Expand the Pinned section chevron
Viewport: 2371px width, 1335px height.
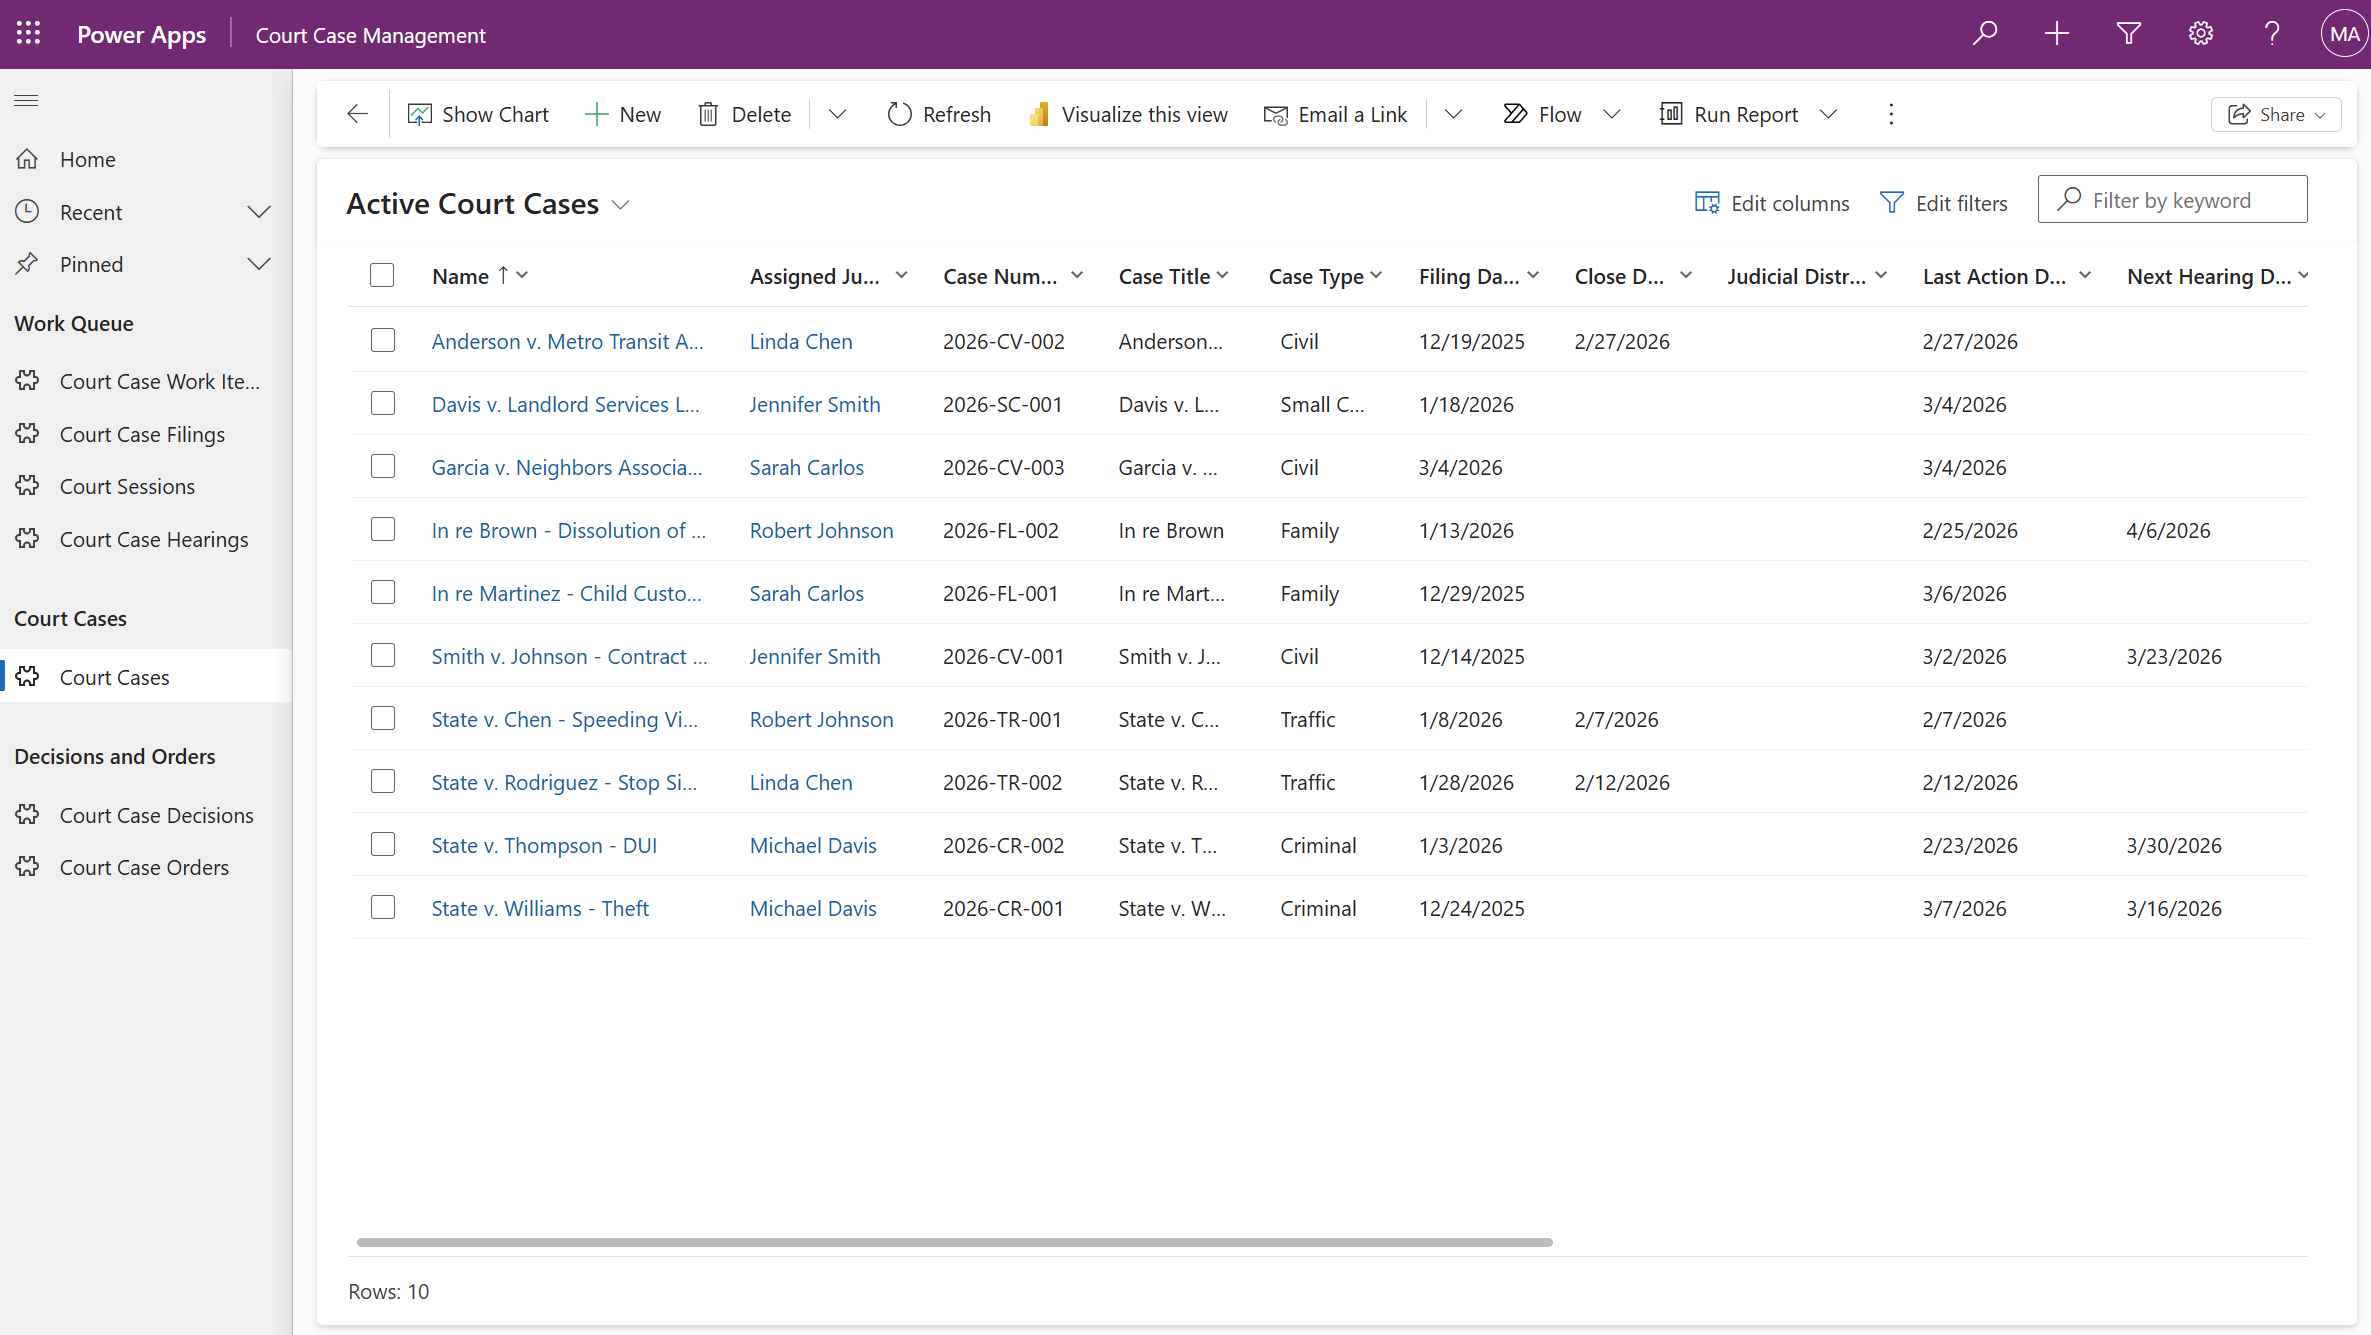click(x=259, y=264)
